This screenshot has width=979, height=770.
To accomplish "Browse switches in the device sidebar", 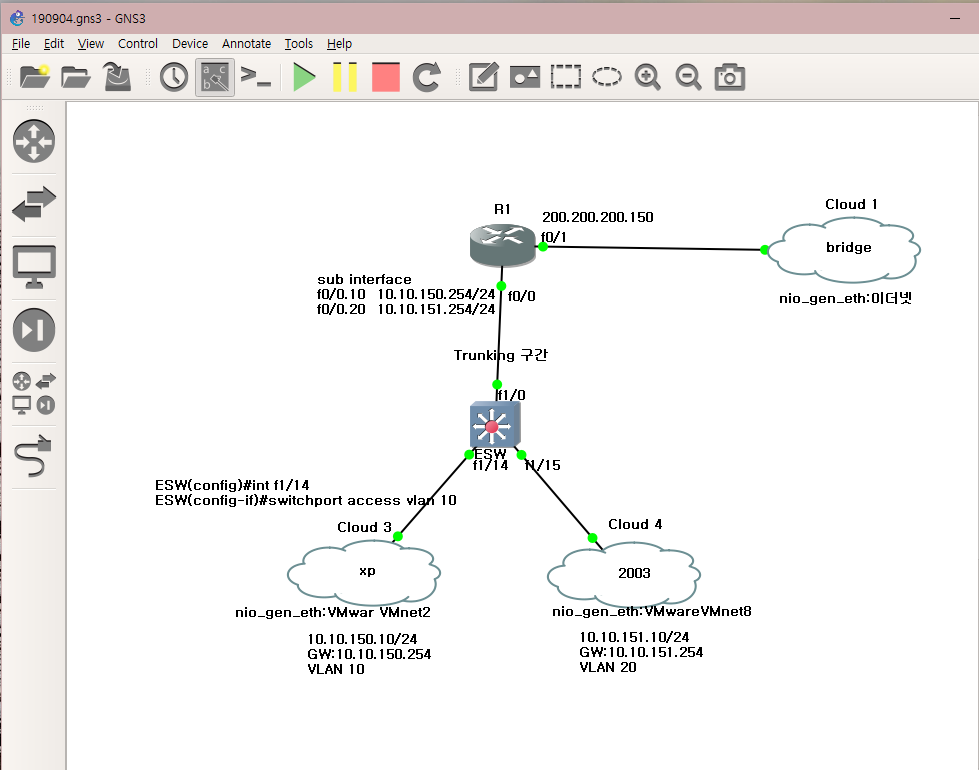I will click(34, 204).
